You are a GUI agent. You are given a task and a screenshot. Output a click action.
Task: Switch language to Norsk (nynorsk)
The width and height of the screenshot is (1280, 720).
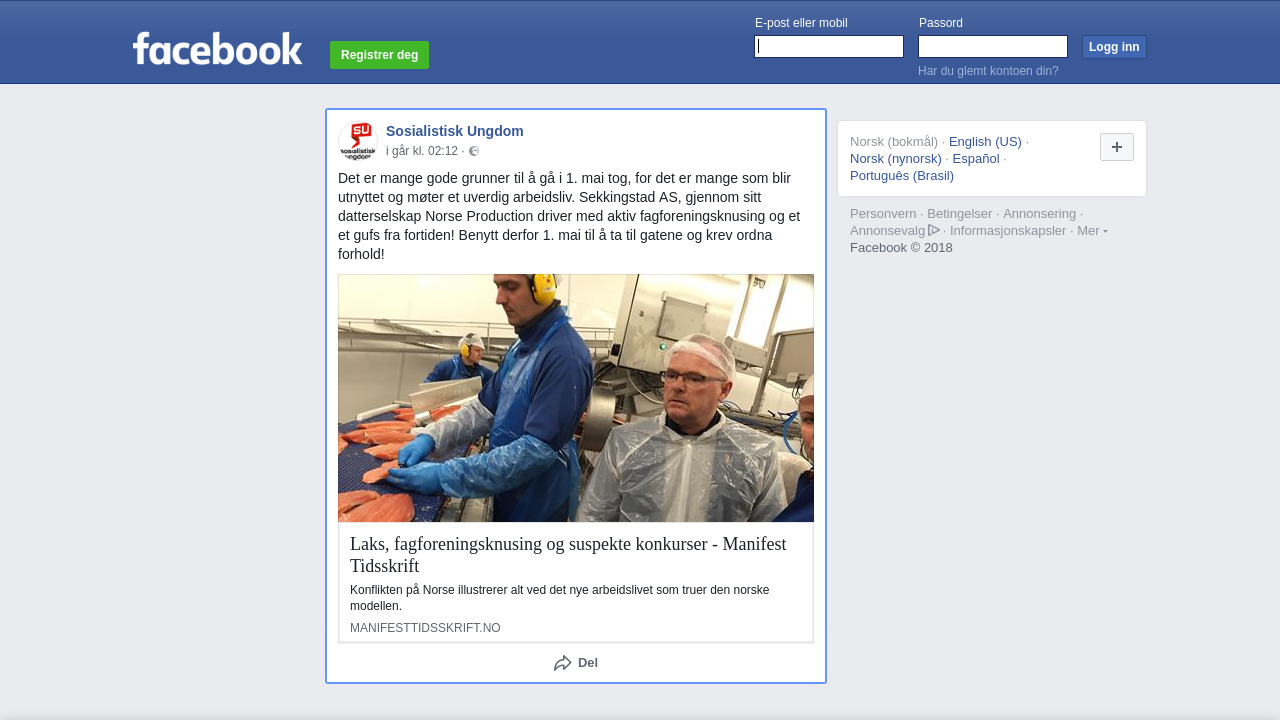coord(896,158)
